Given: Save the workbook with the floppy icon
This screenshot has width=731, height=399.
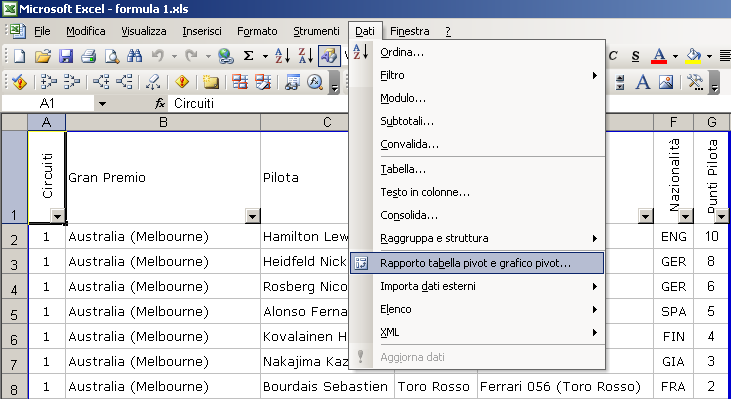Looking at the screenshot, I should point(66,56).
